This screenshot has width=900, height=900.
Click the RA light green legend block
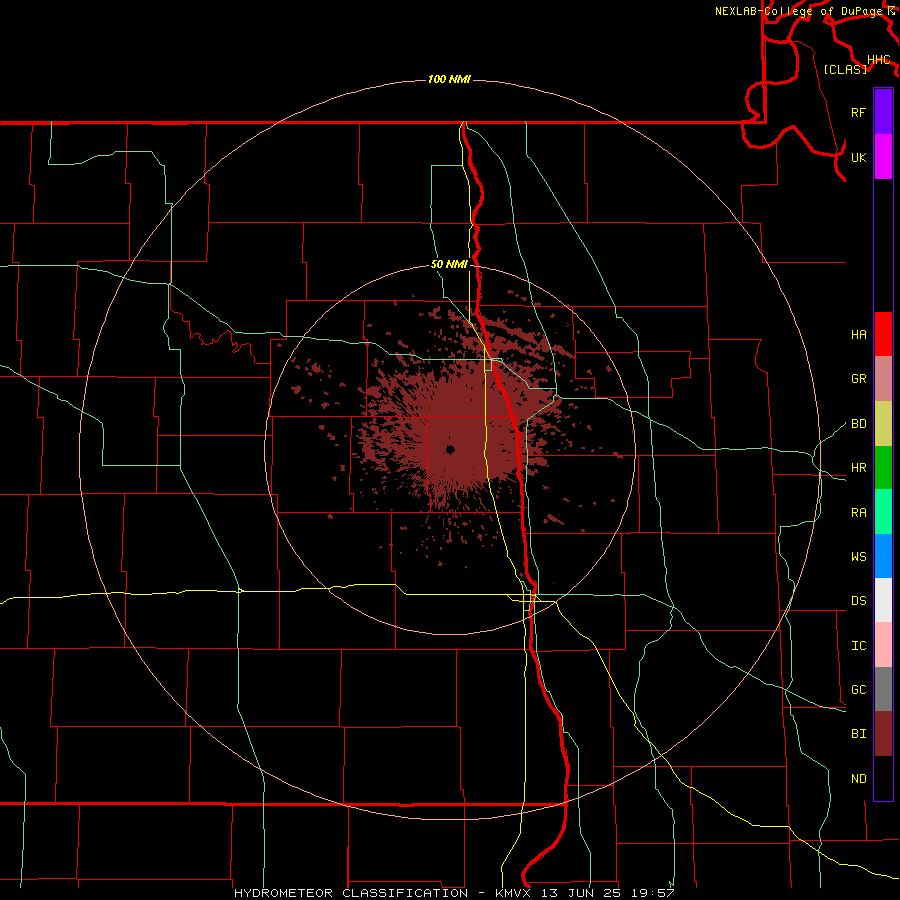pyautogui.click(x=883, y=512)
